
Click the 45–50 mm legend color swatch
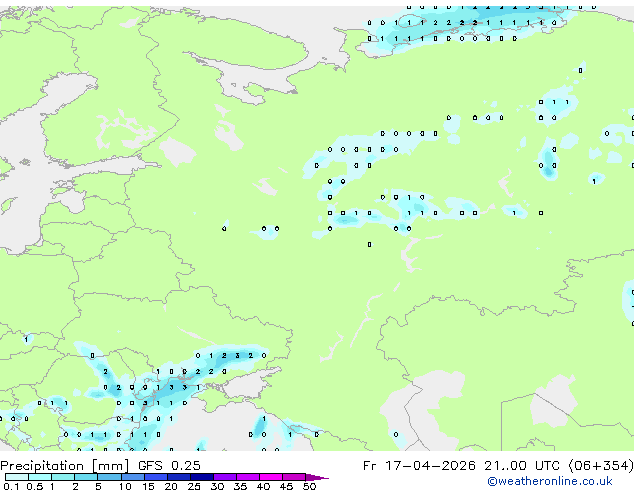coord(294,477)
